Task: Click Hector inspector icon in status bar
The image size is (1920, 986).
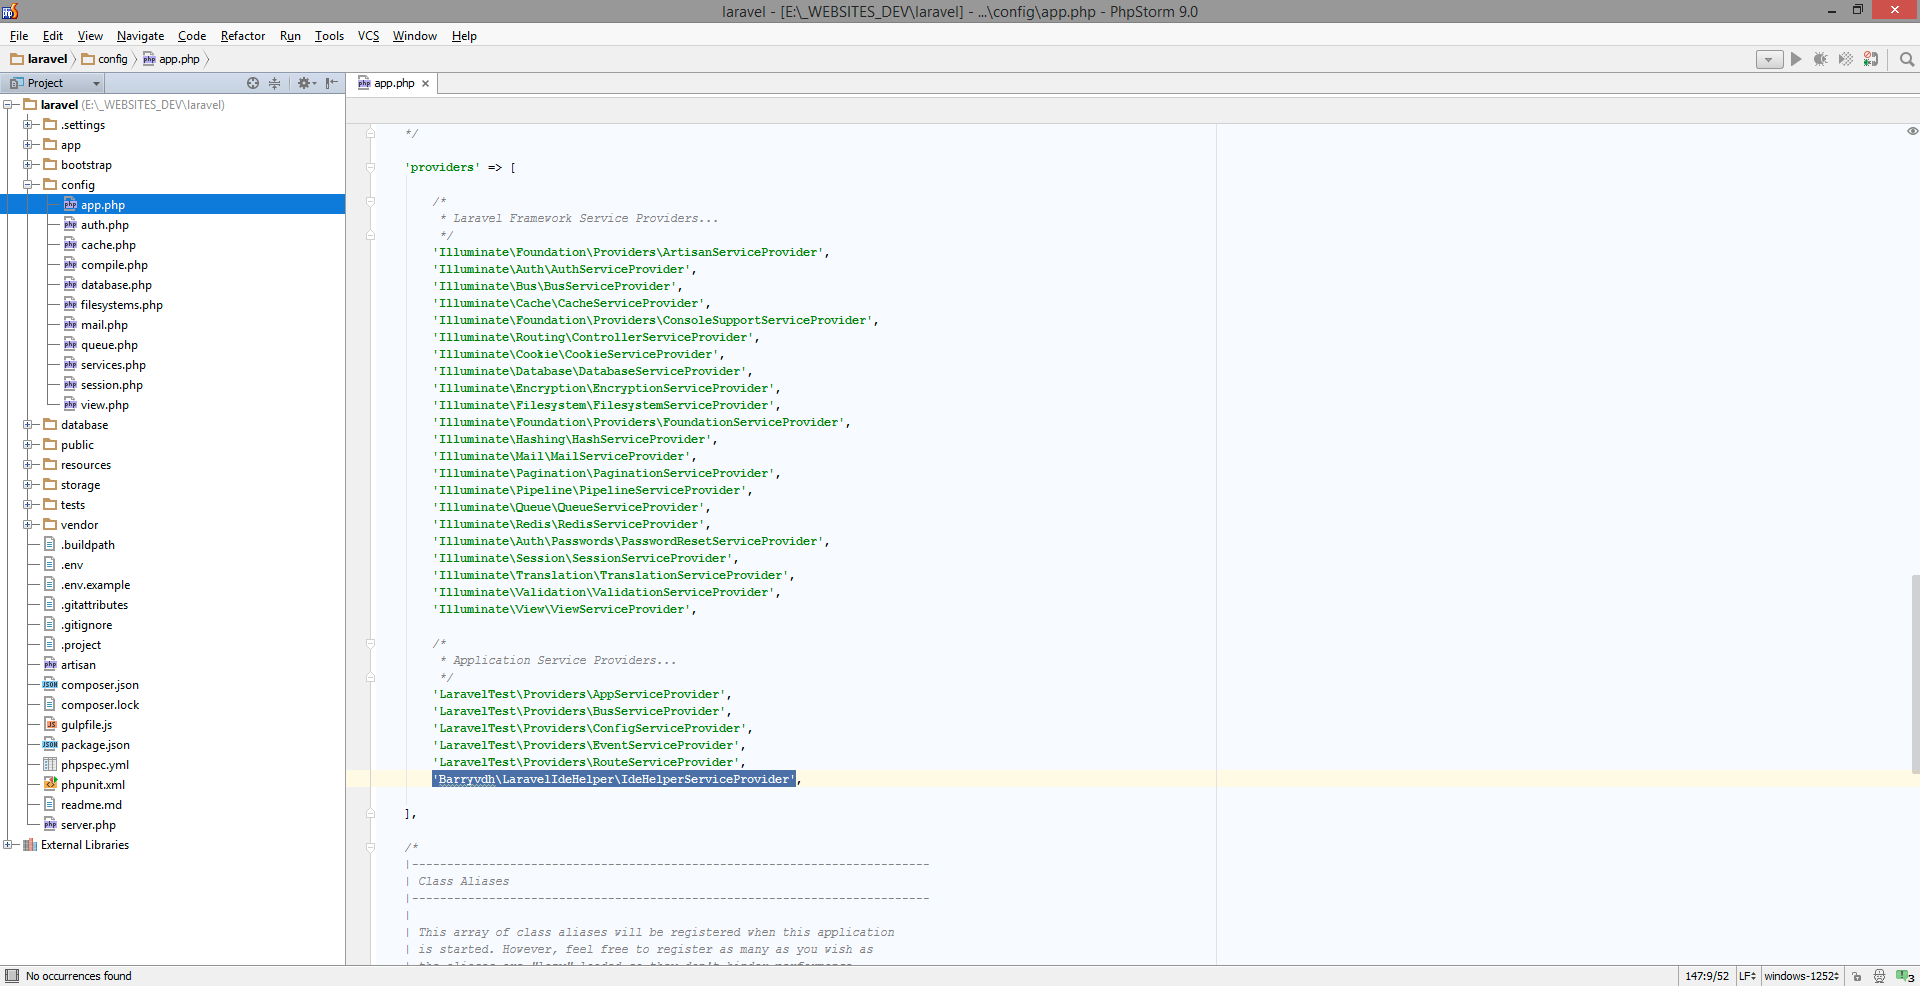Action: 1879,976
